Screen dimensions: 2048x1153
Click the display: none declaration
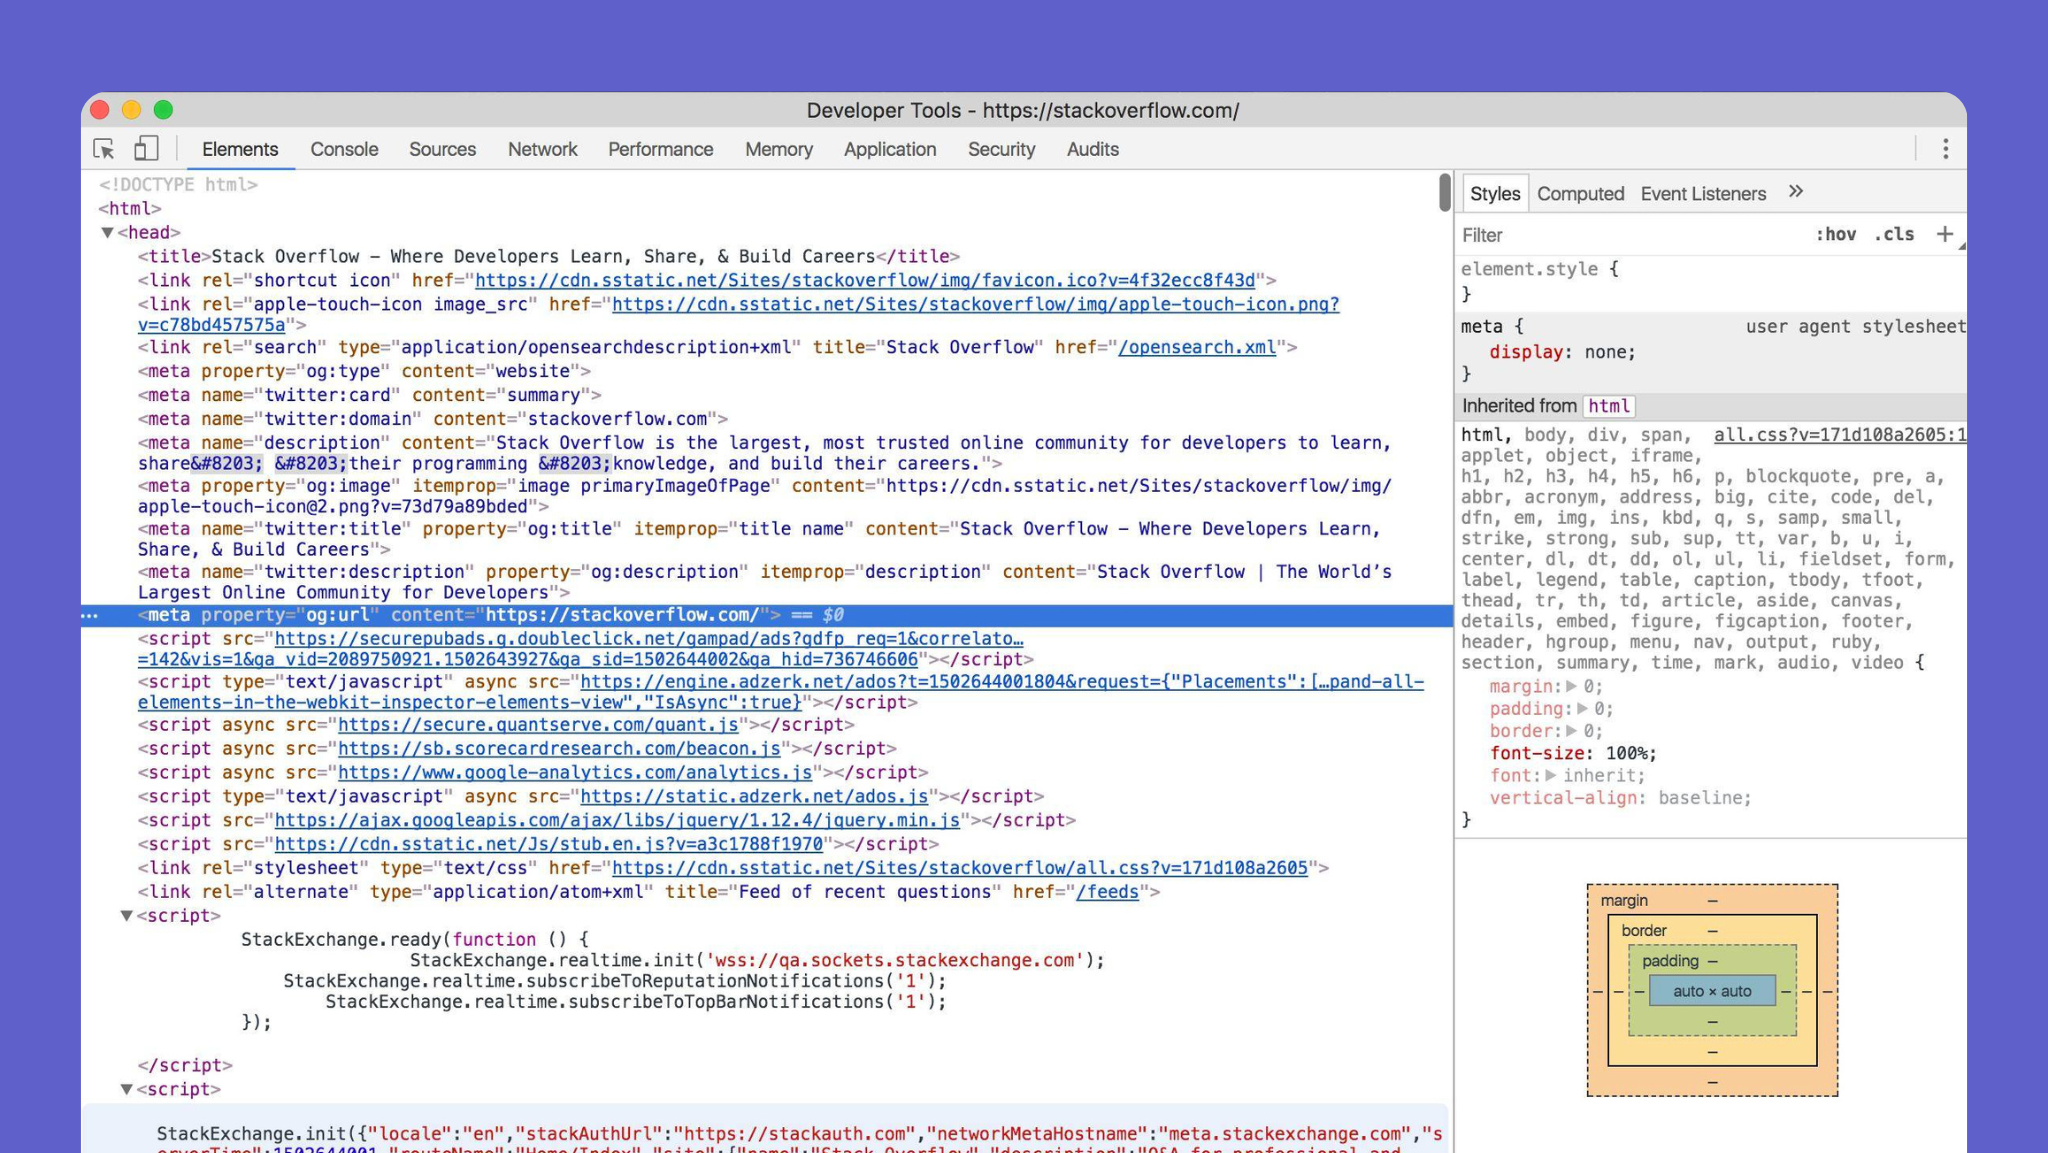(x=1563, y=352)
